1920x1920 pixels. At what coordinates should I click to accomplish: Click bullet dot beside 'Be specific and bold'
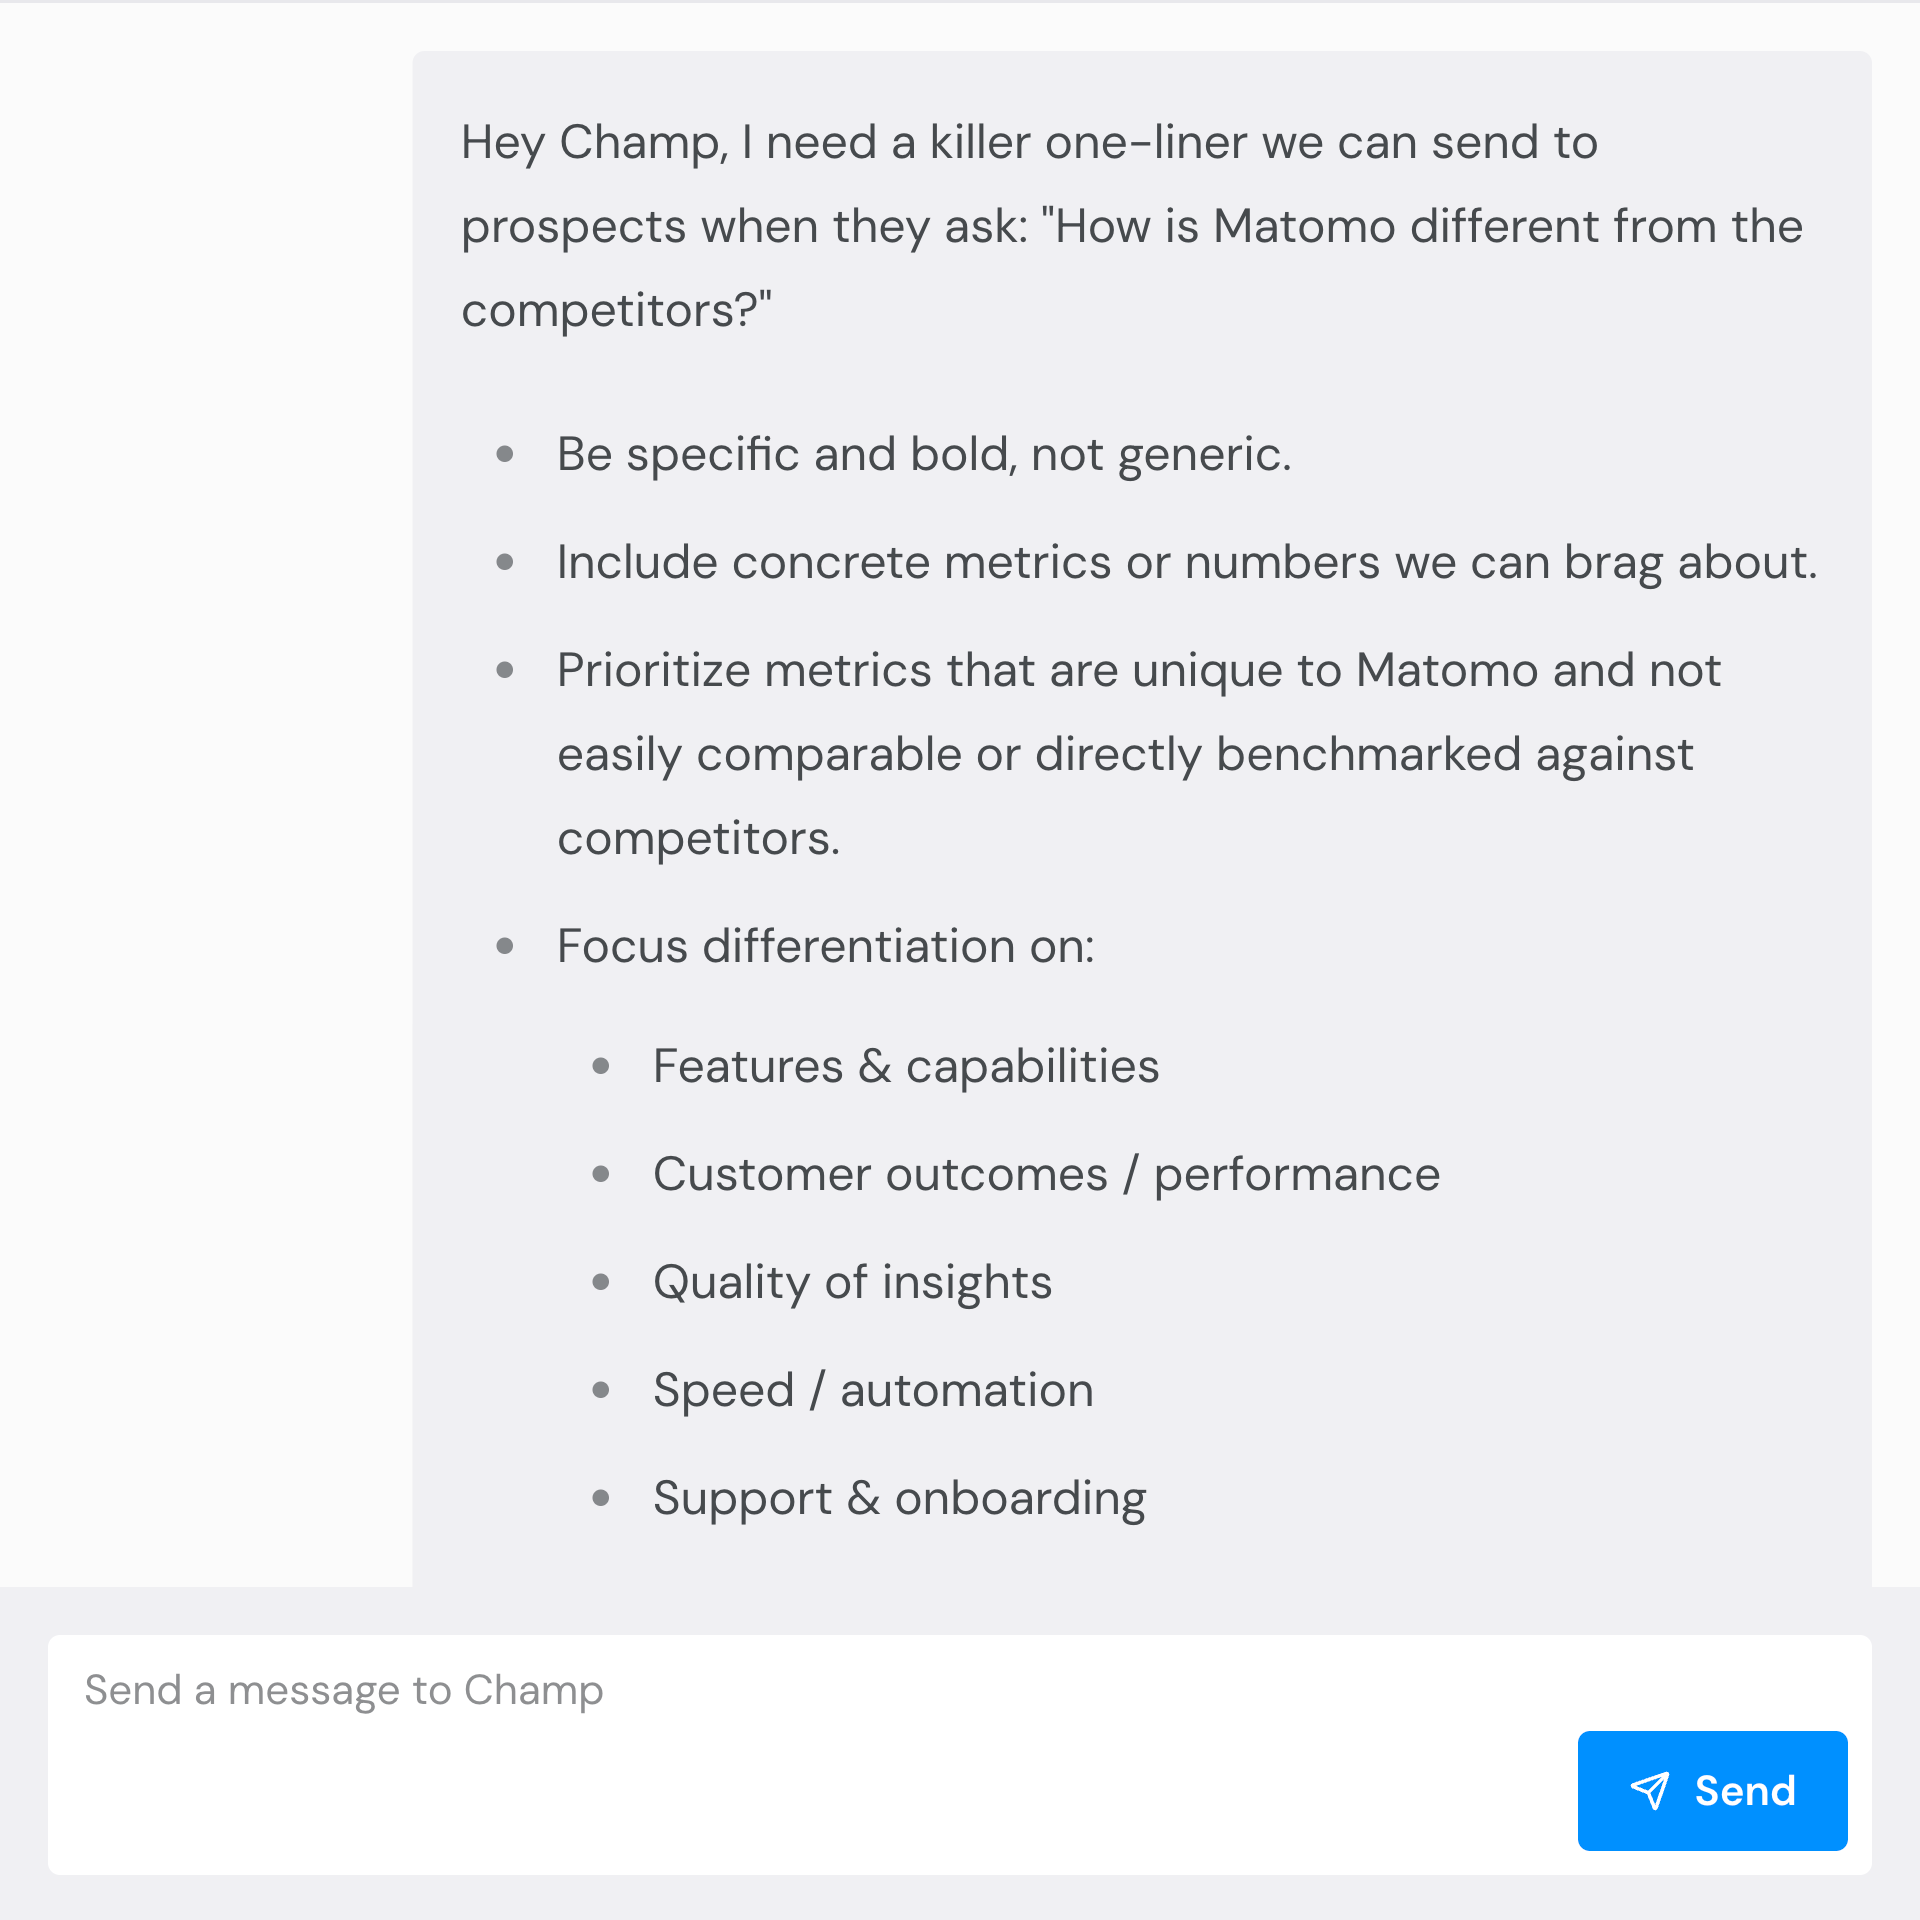pos(505,455)
